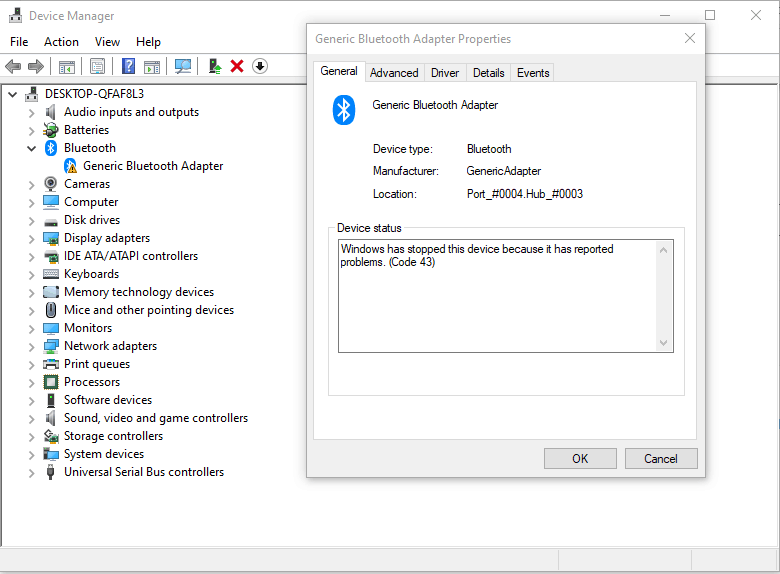Click the red X uninstall device icon
780x574 pixels.
coord(237,66)
